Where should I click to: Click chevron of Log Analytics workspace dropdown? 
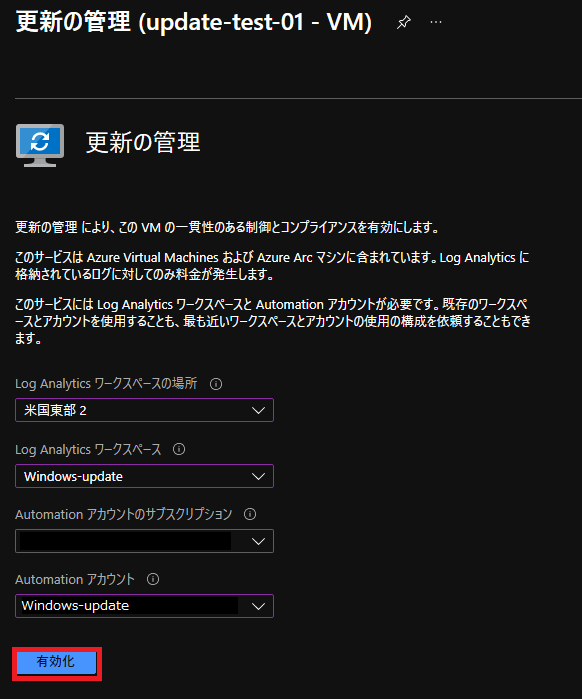tap(258, 477)
